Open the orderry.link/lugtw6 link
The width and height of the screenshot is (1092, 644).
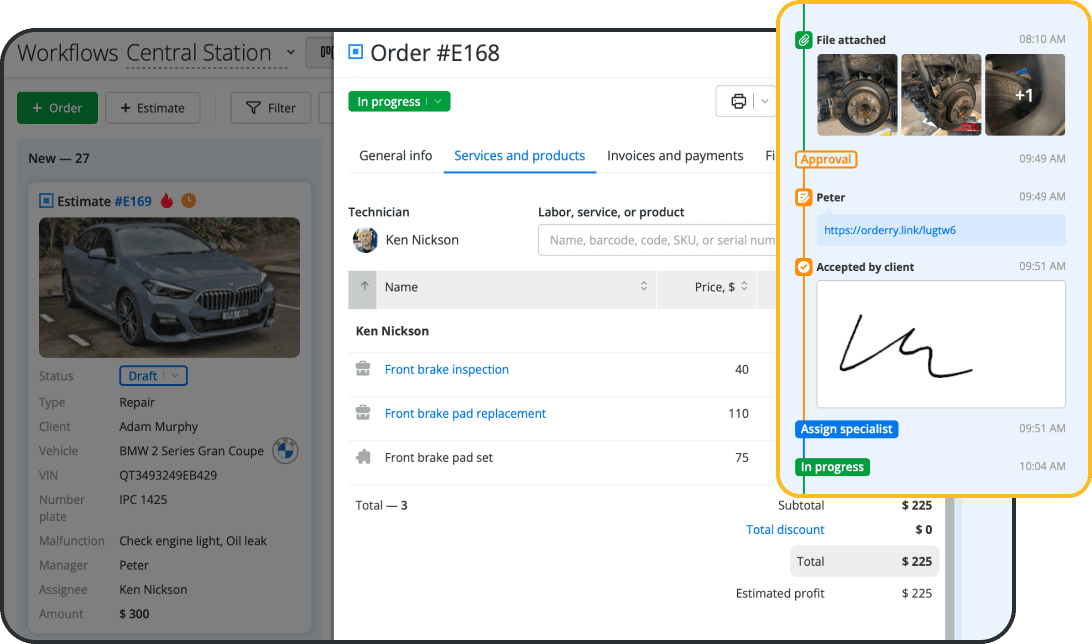(x=889, y=230)
